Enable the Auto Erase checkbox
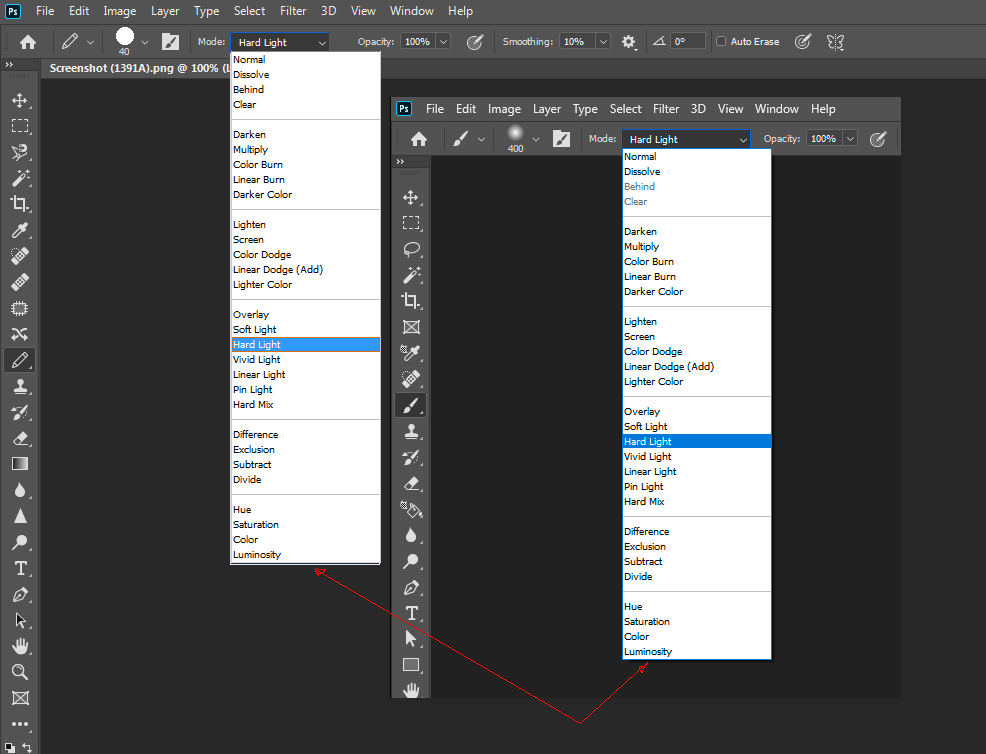 click(721, 41)
